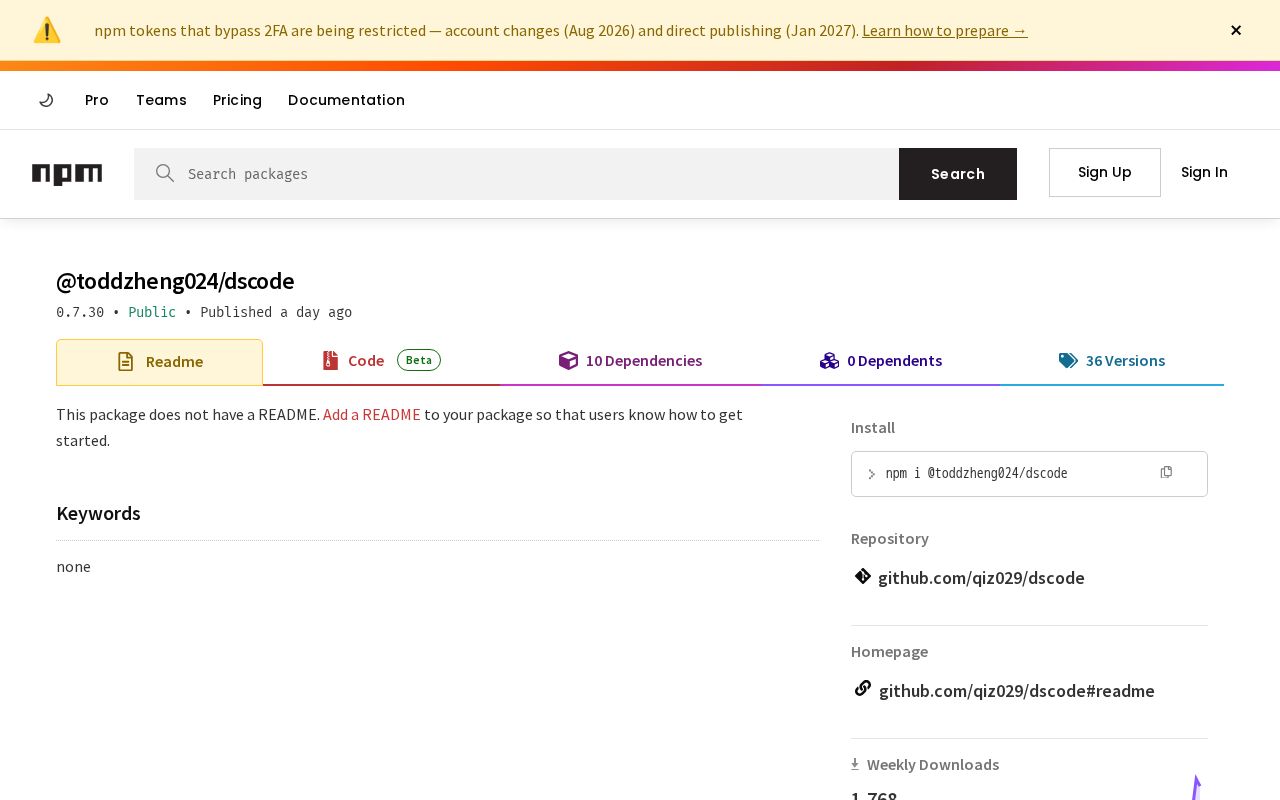Click the Sign In link

tap(1204, 172)
